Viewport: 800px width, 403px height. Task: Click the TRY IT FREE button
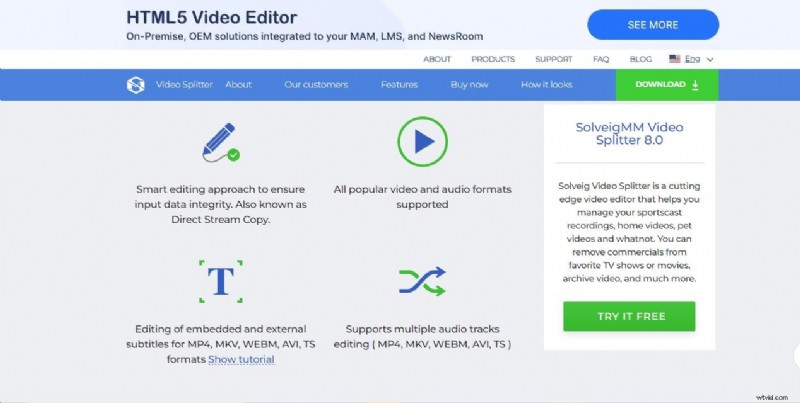point(629,316)
